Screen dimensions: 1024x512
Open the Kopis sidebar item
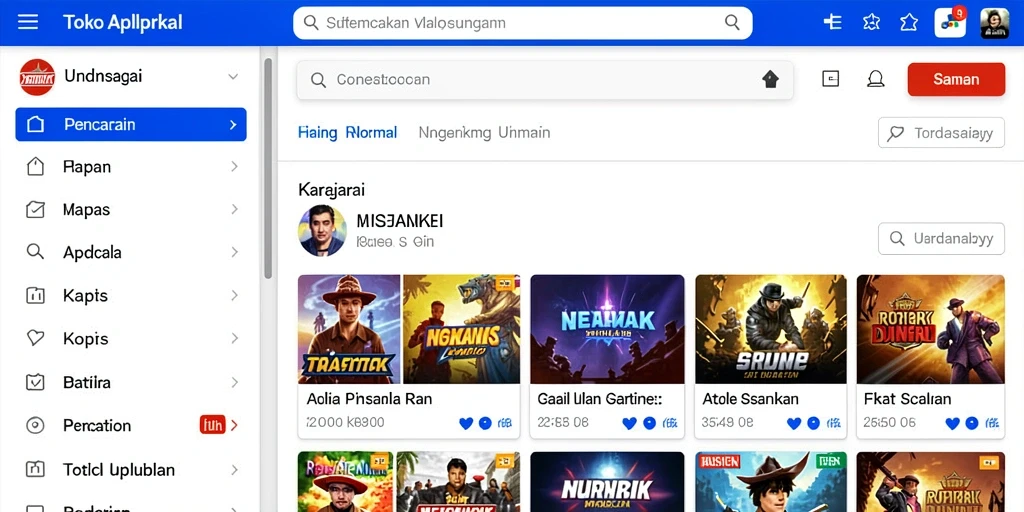point(131,338)
